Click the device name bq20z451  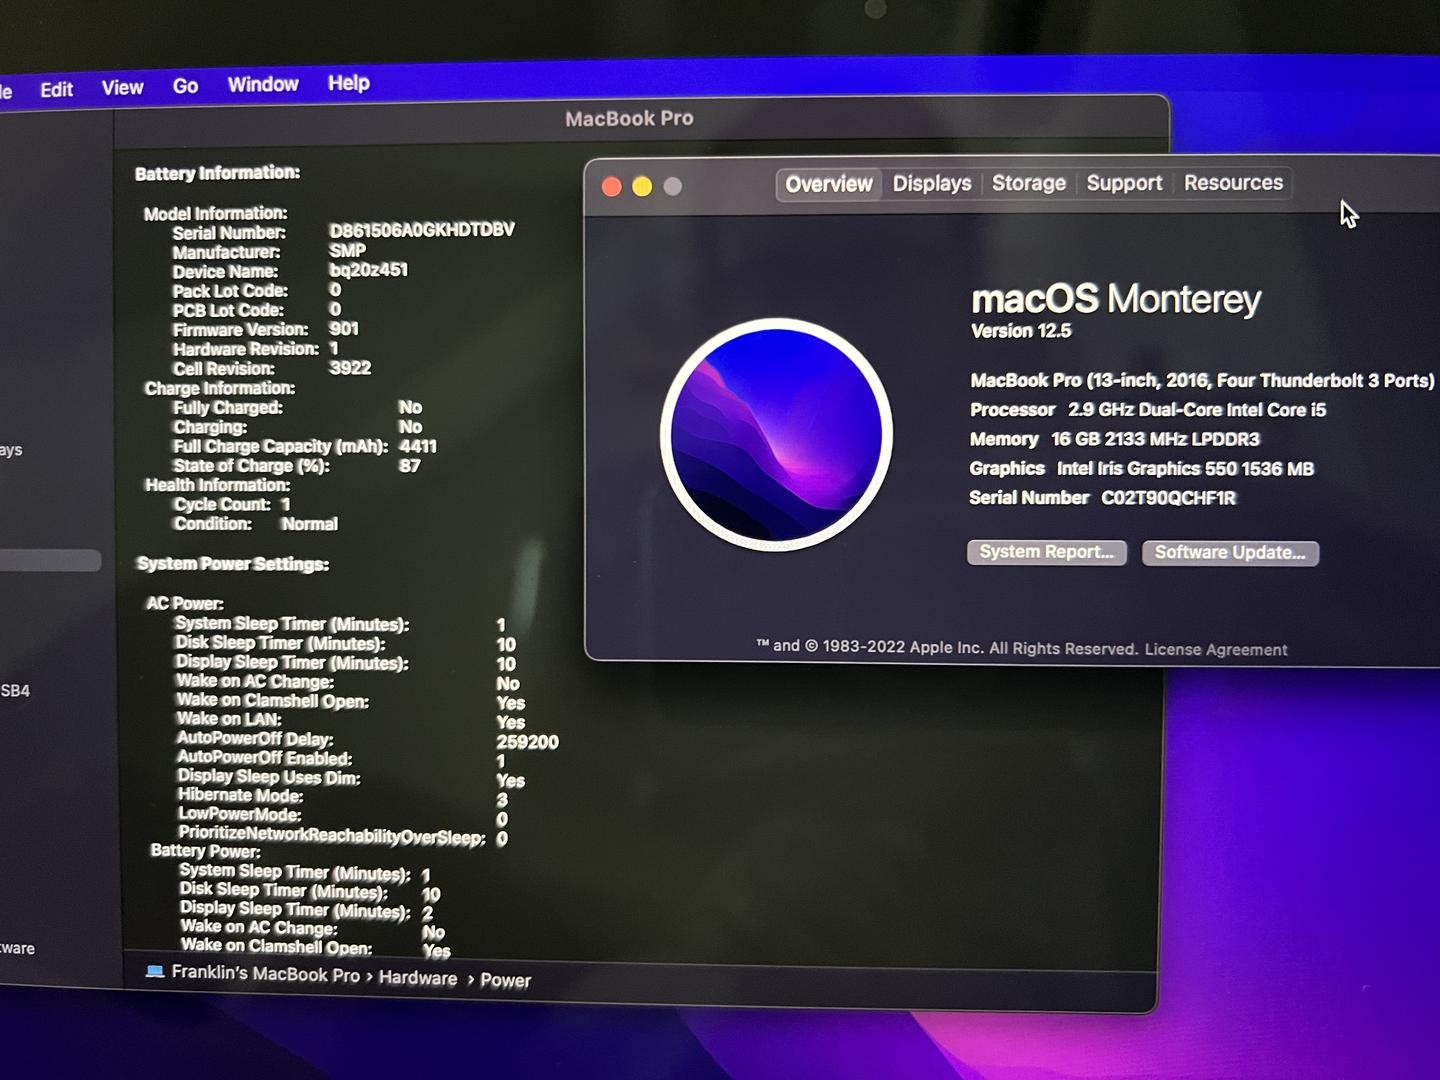[368, 270]
